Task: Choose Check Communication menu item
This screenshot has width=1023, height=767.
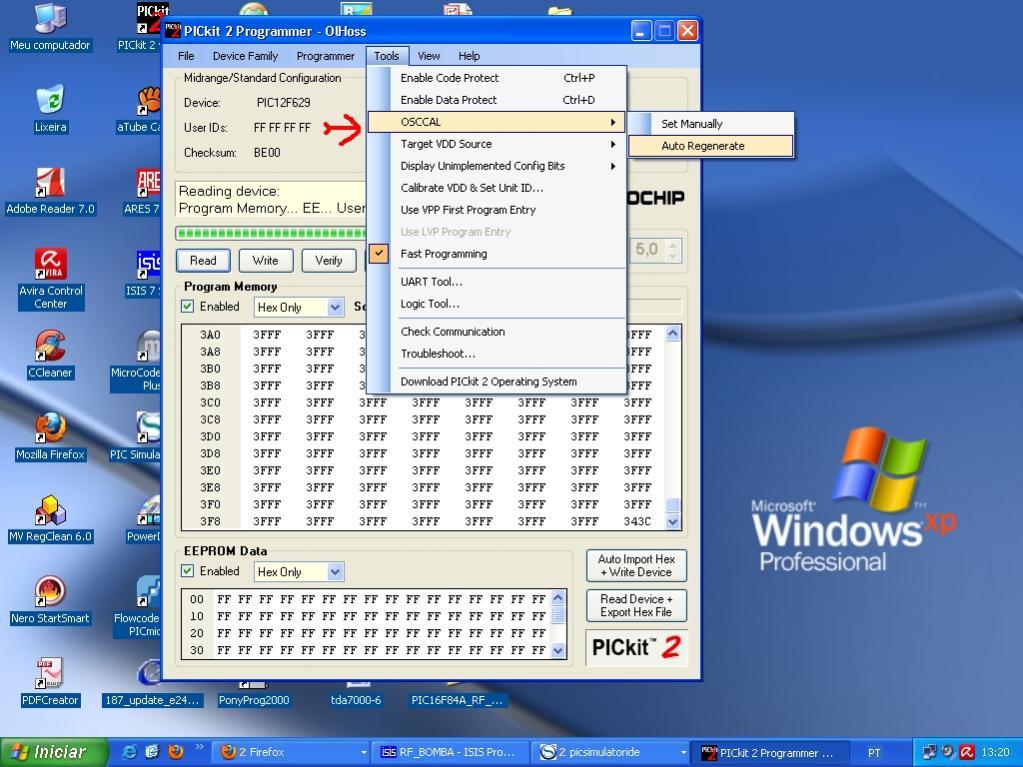Action: tap(496, 331)
